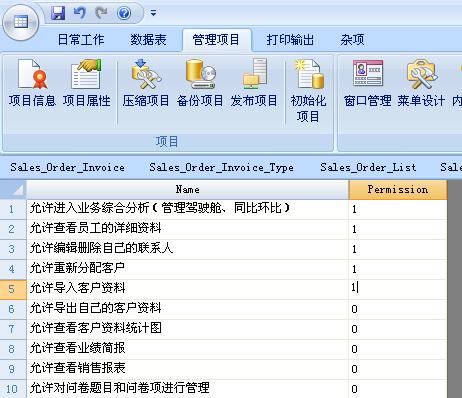Click the Permission cell of row 9
This screenshot has height=398, width=462.
(x=398, y=369)
